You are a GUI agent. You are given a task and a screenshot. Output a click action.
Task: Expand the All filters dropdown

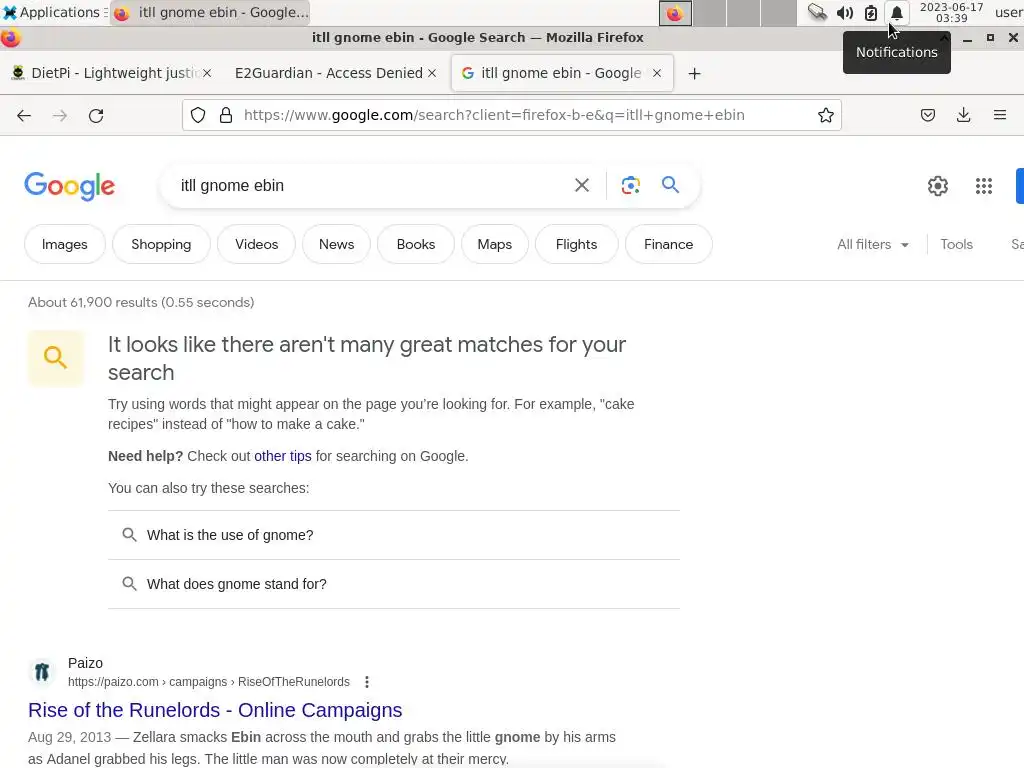click(873, 244)
